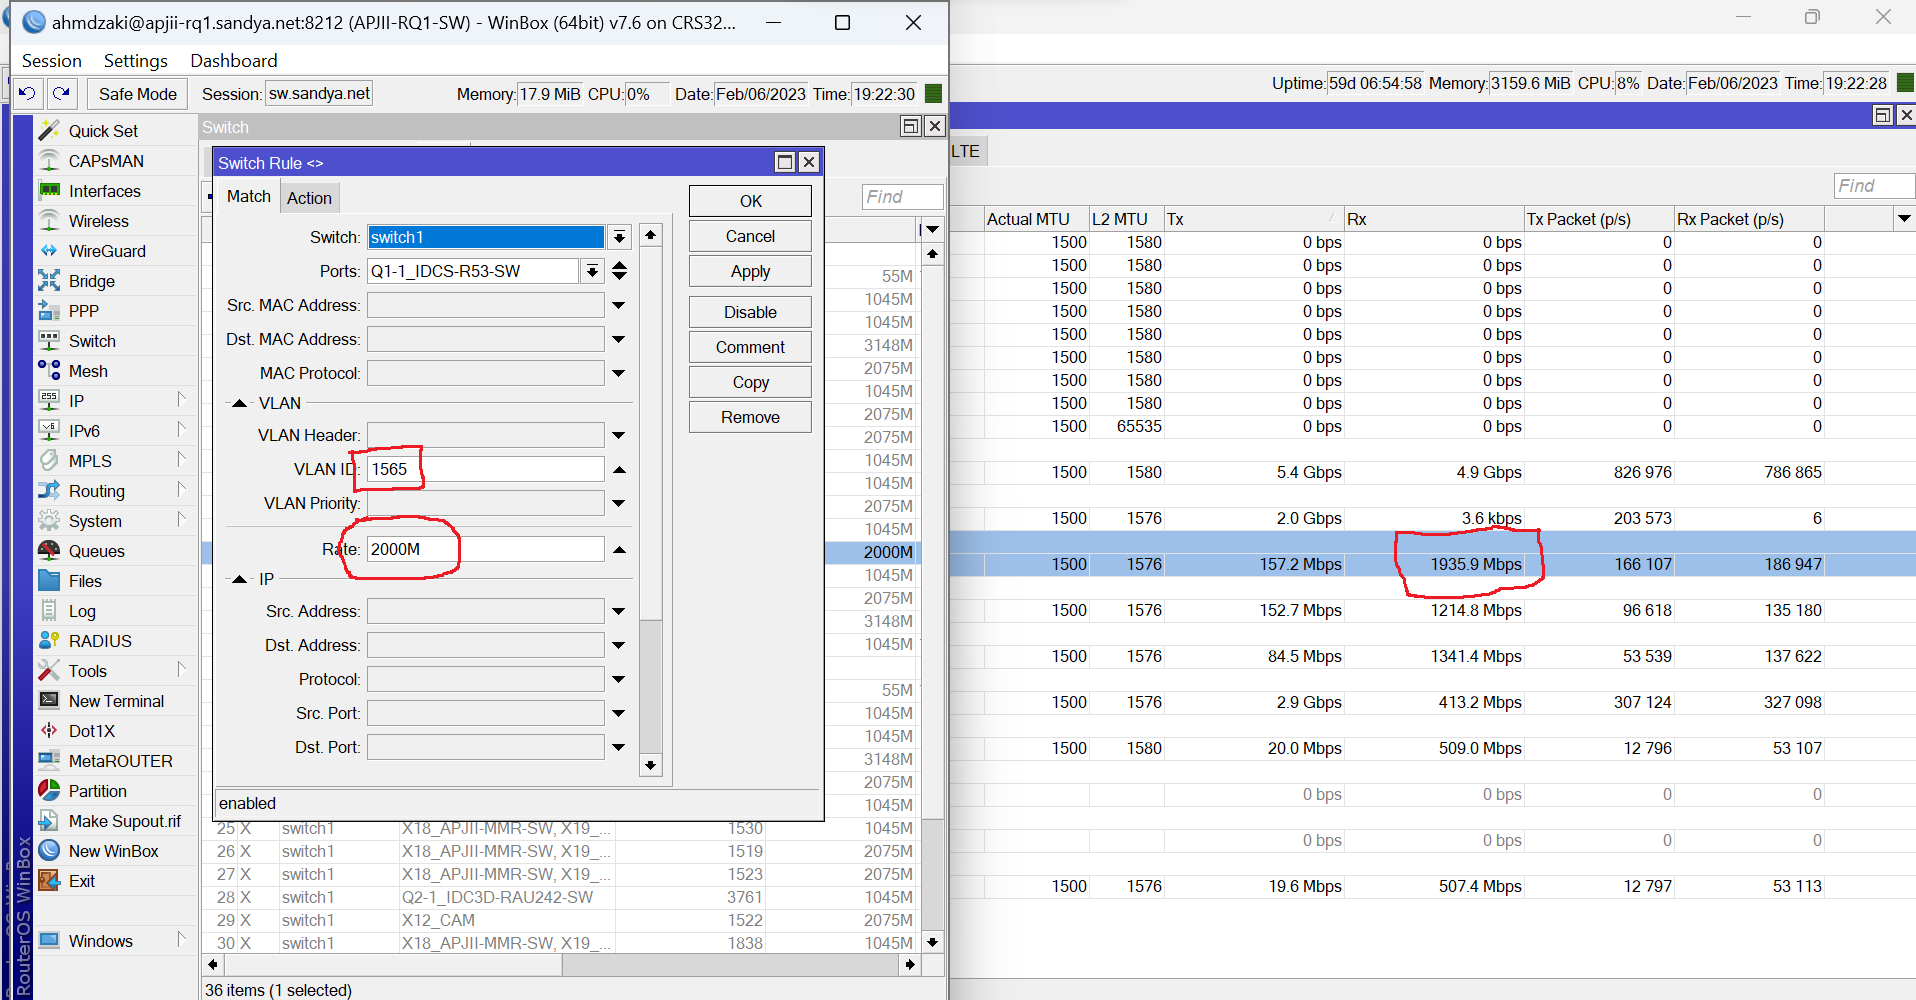The width and height of the screenshot is (1916, 1000).
Task: Open the Queues panel
Action: click(97, 550)
